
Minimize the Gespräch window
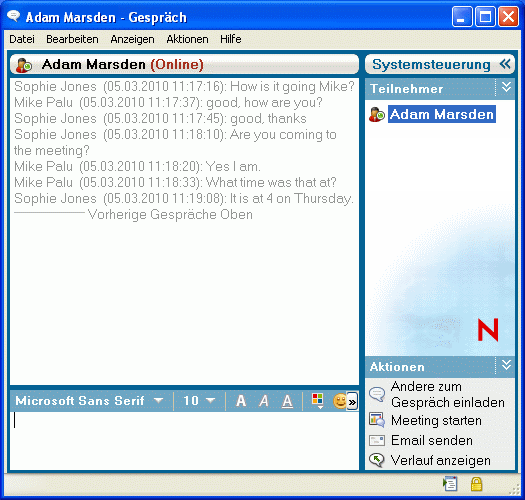point(461,16)
